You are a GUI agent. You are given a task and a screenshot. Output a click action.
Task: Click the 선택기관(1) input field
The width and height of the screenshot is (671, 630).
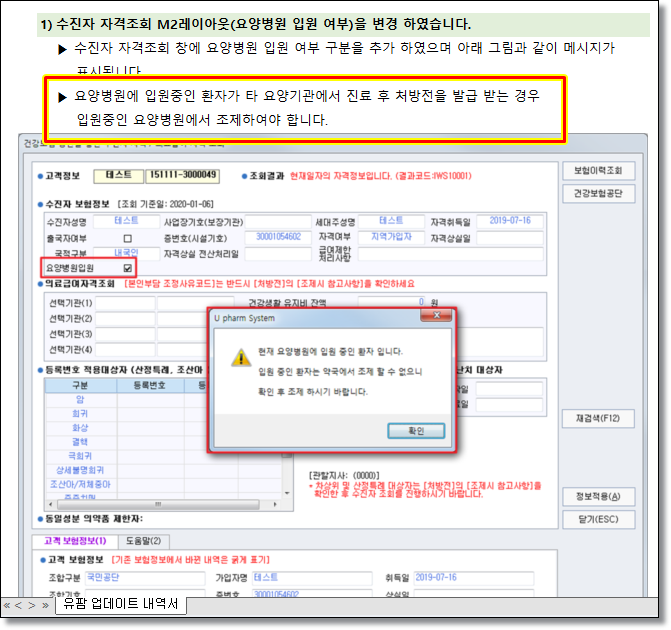pos(127,302)
